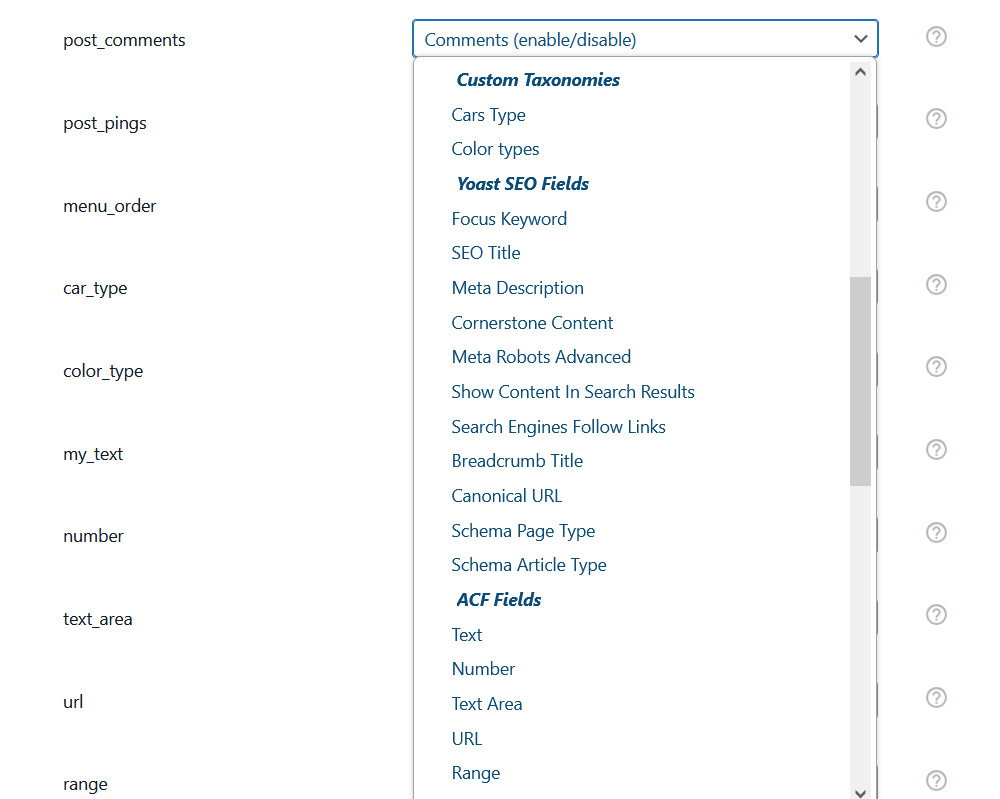
Task: Click help icon beside post_pings row
Action: [936, 119]
